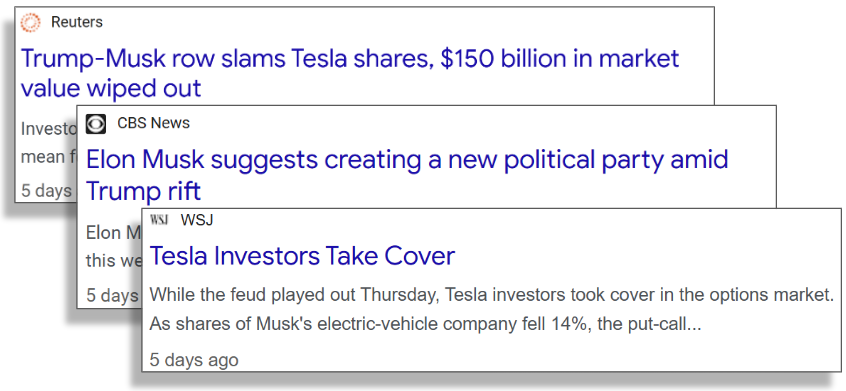The image size is (846, 391).
Task: Click the 'Elon M' truncated CBS snippet text
Action: [x=113, y=233]
